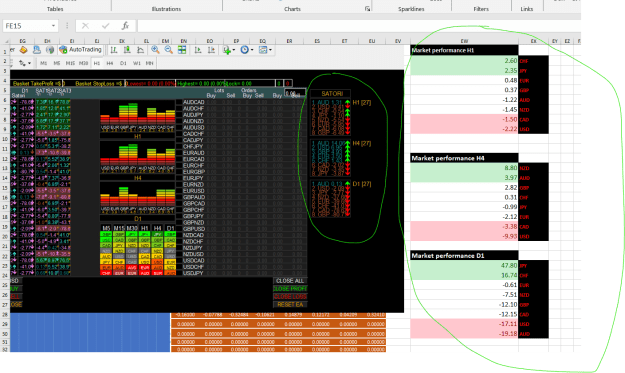Select the red cell with value -19.18
The width and height of the screenshot is (625, 373).
pos(464,334)
